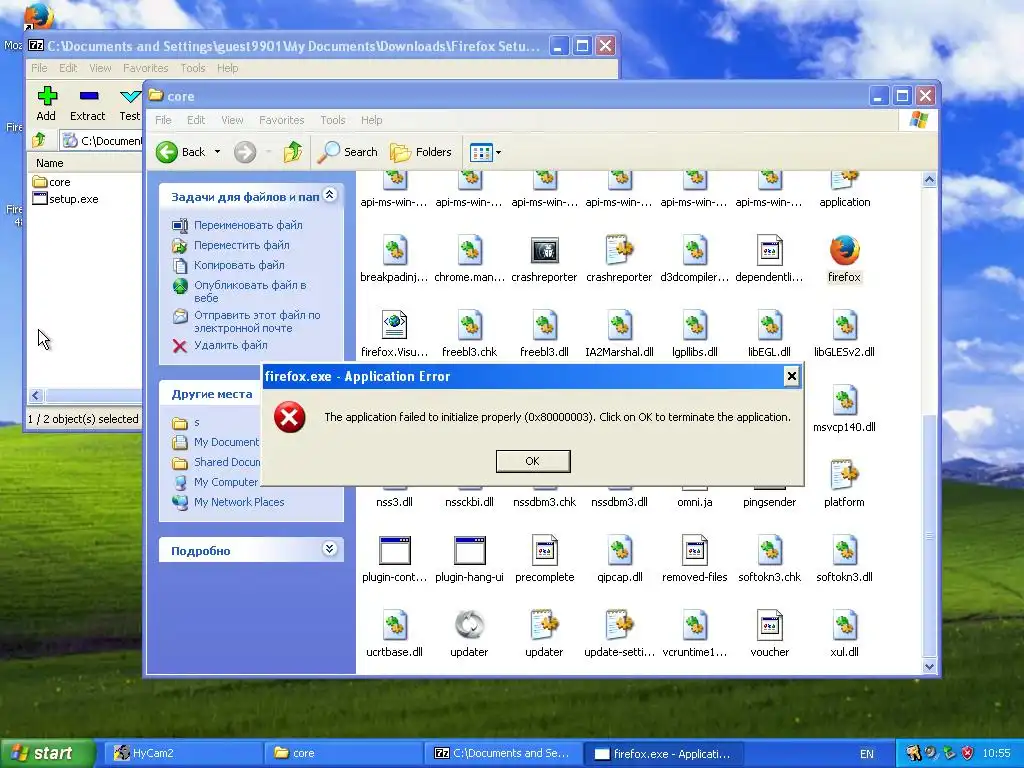Select libEGL.dll file

[x=769, y=334]
